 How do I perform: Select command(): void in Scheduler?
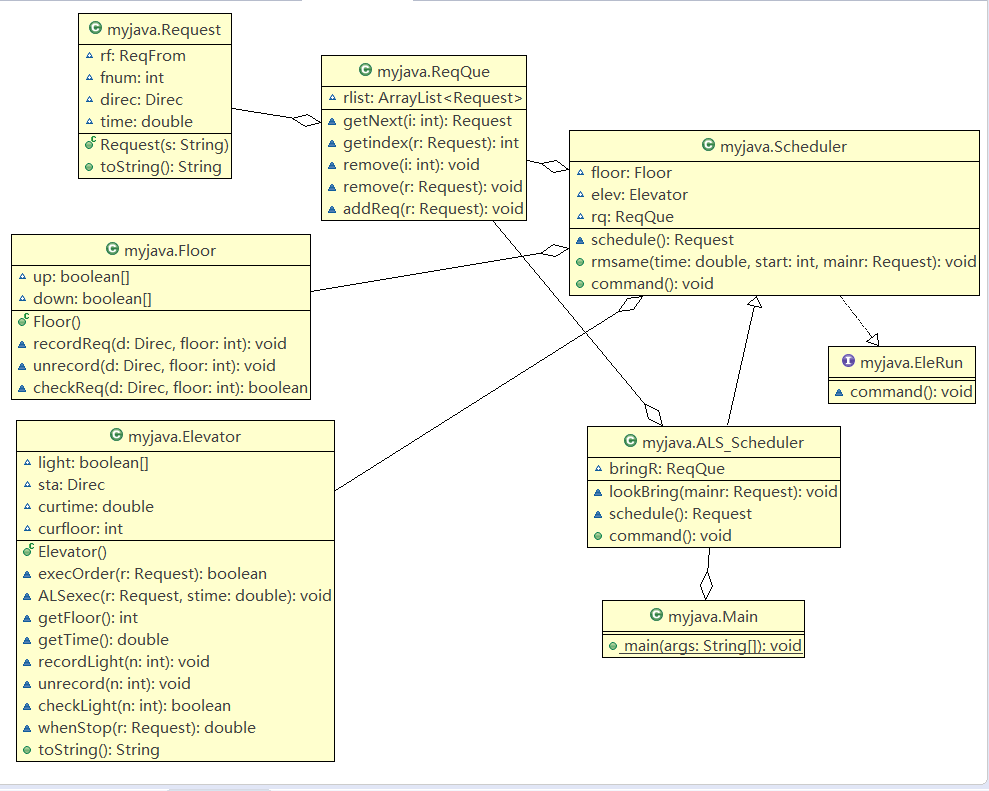[x=652, y=284]
